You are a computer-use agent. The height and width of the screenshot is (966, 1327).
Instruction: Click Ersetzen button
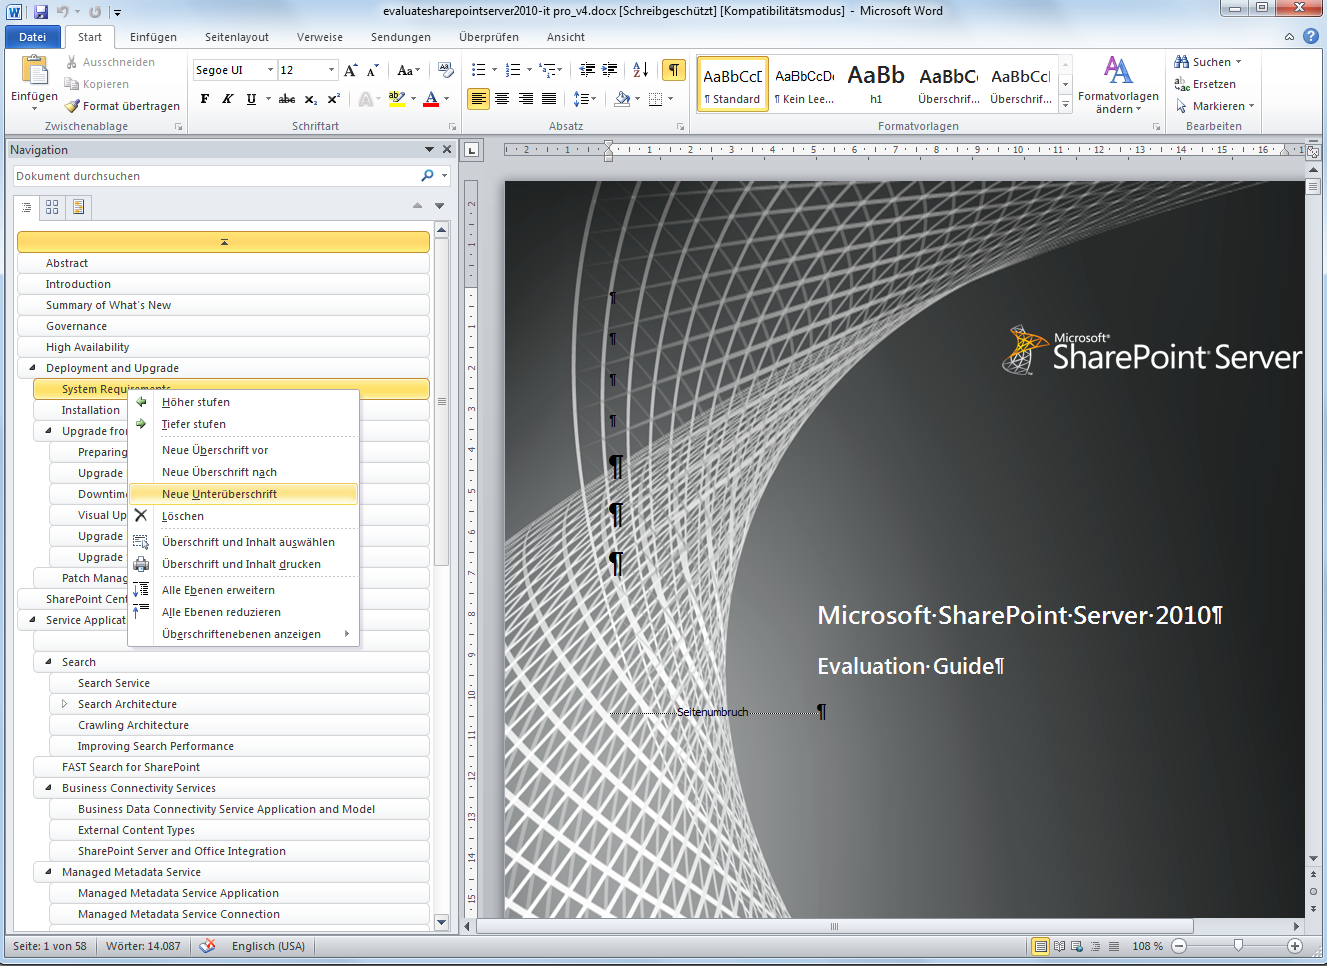[1206, 84]
